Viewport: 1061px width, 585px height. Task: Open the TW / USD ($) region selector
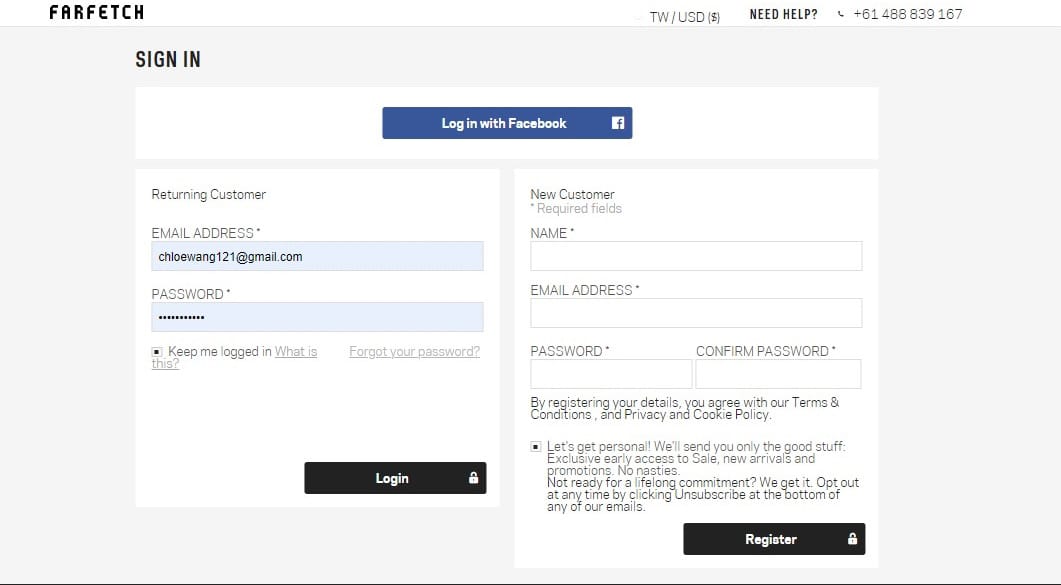pyautogui.click(x=684, y=17)
